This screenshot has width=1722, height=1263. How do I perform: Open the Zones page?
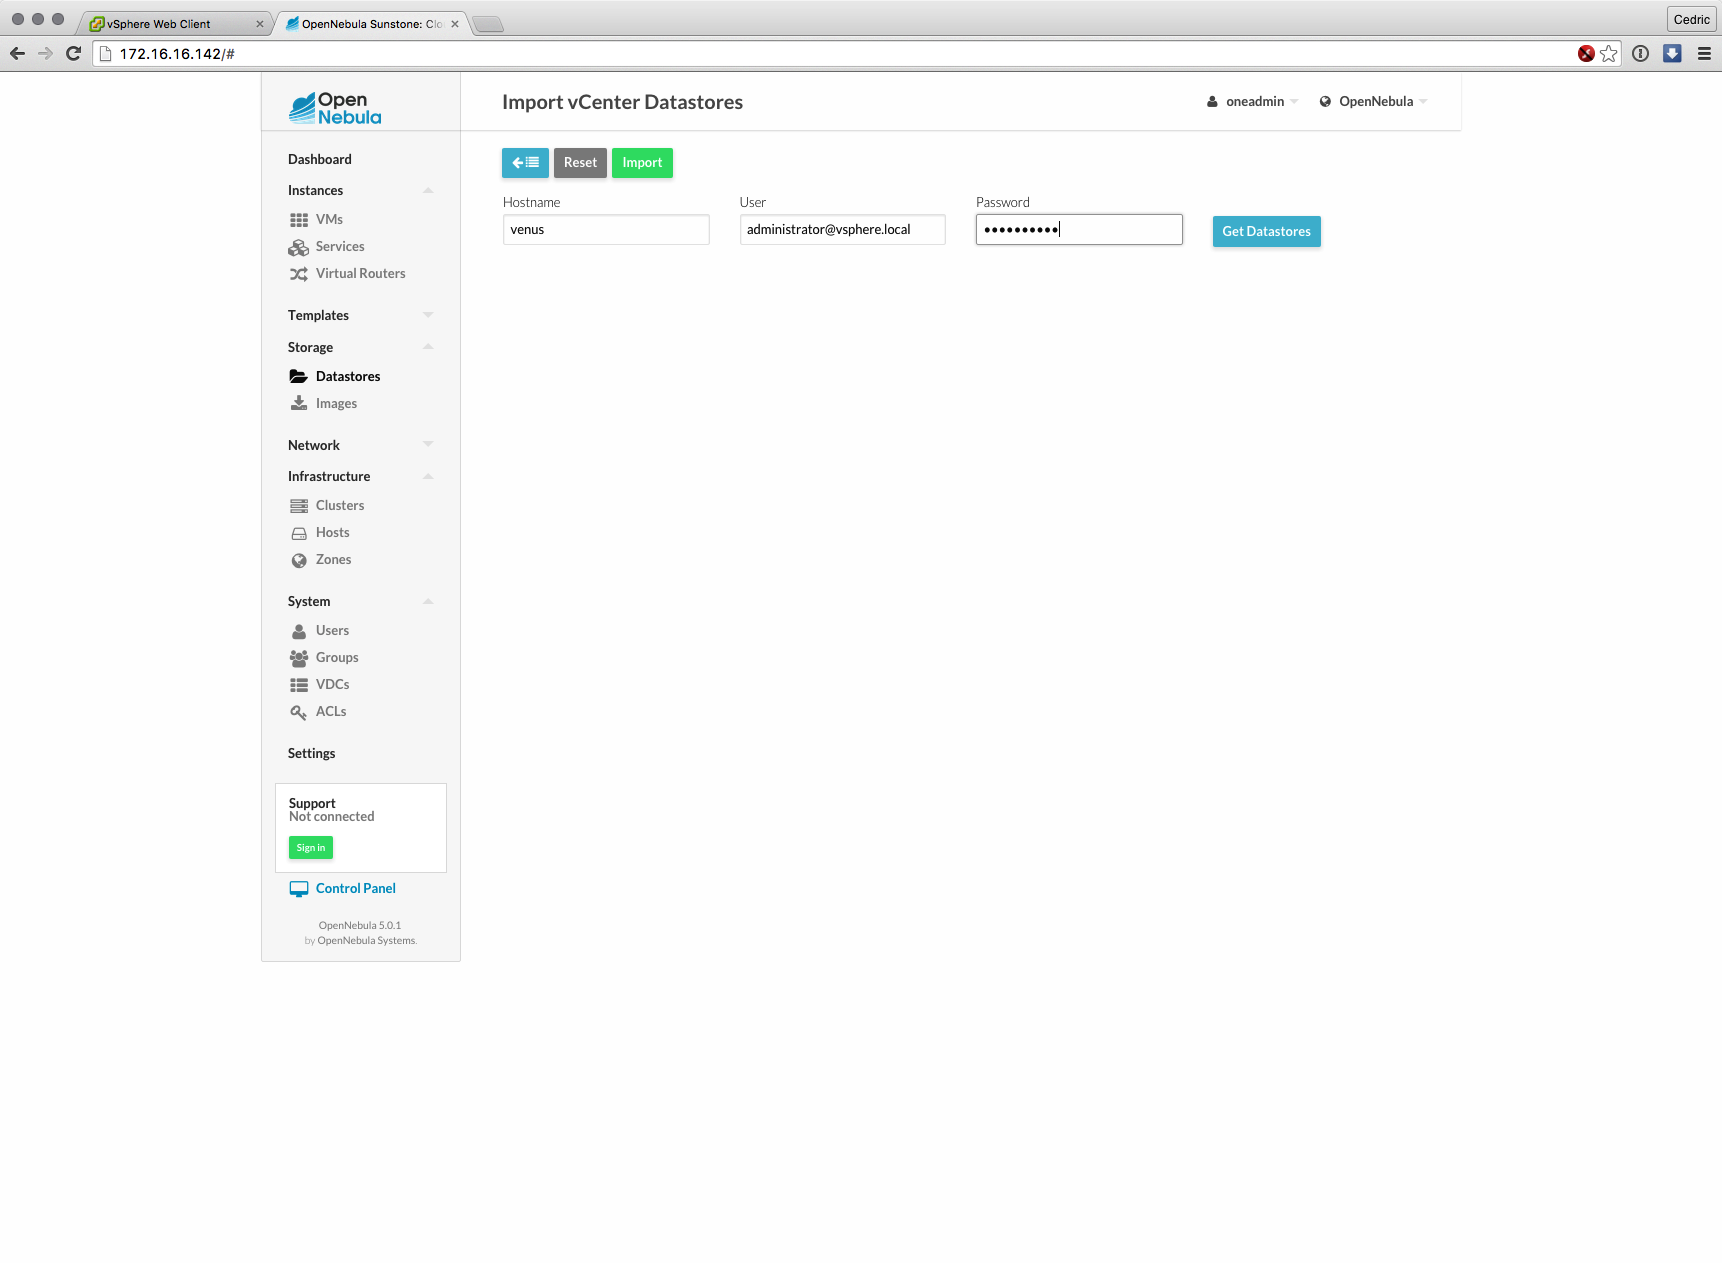pos(333,559)
